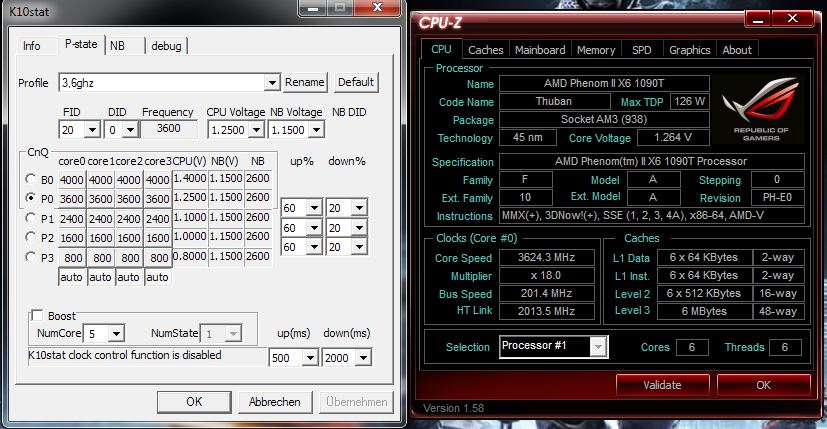Click the P3 core0 cell showing 800
Screen dimensions: 827x429
(x=72, y=258)
